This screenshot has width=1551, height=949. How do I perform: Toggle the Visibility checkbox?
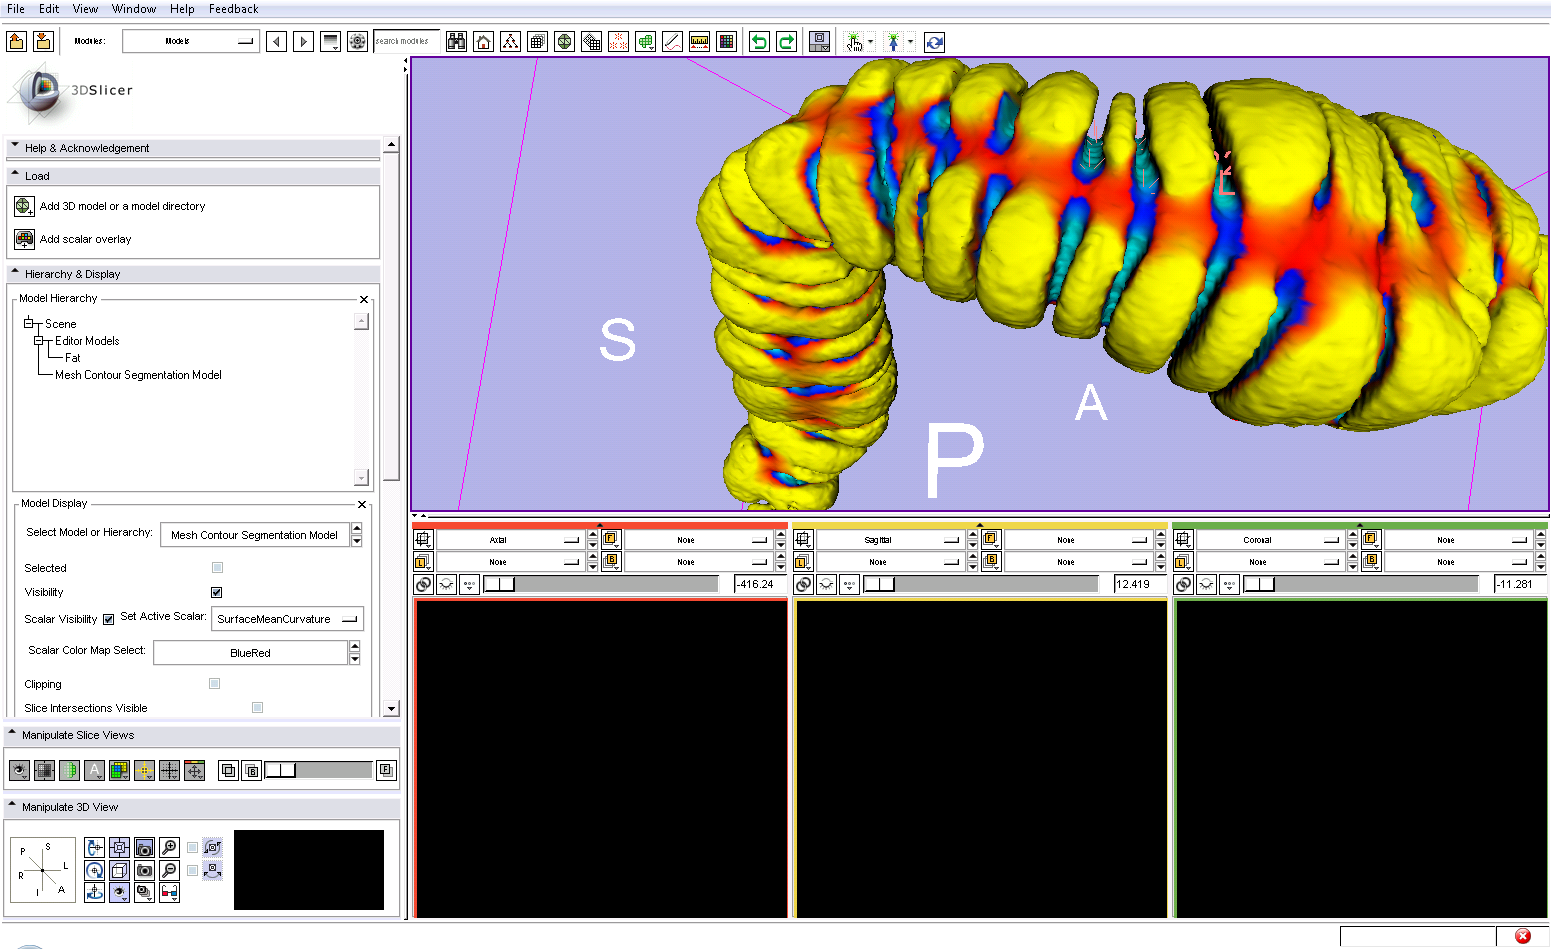coord(216,592)
